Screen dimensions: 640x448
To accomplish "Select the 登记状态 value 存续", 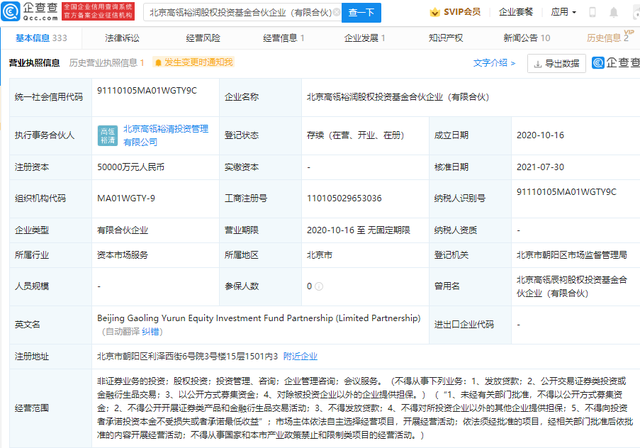I will point(356,135).
